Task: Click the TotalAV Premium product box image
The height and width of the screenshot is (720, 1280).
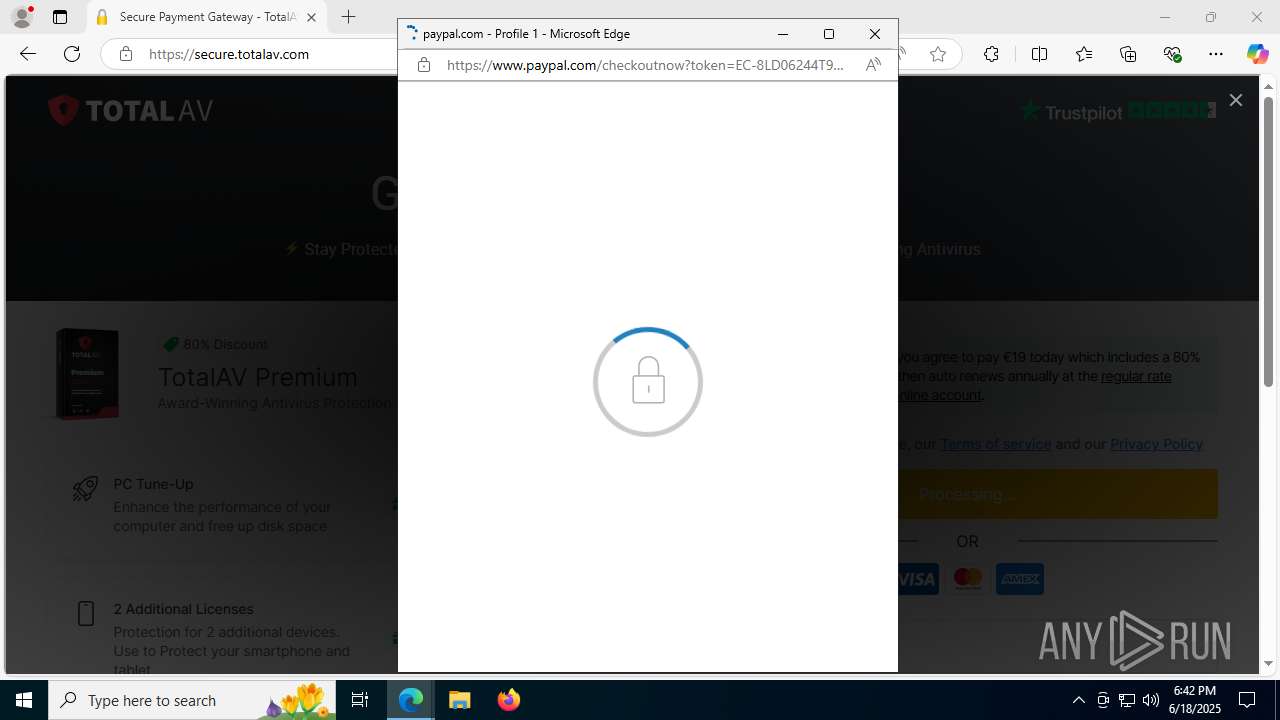Action: (x=88, y=374)
